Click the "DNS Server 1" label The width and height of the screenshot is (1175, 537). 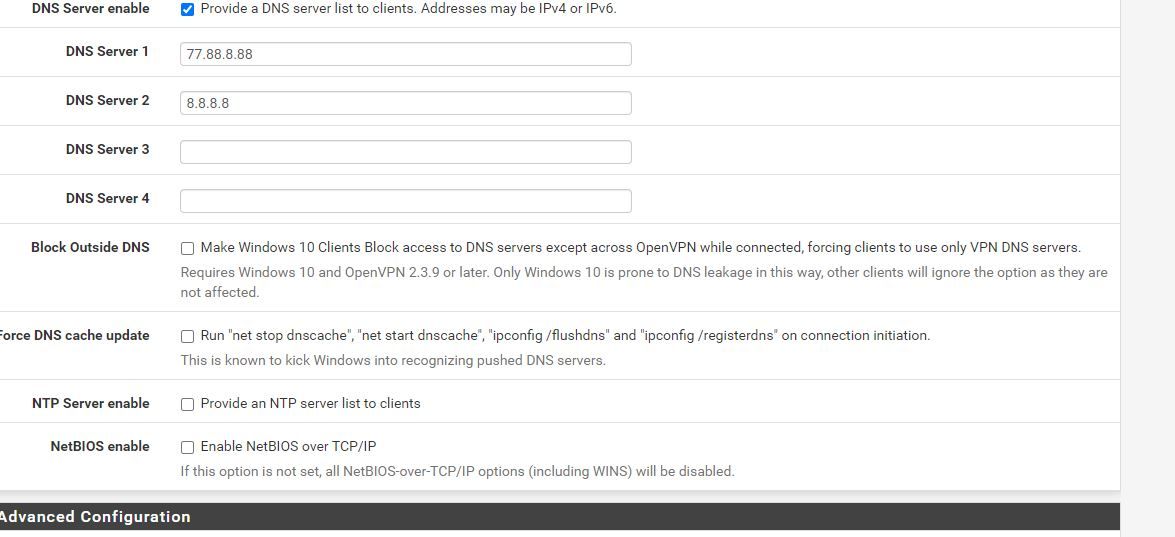point(107,51)
